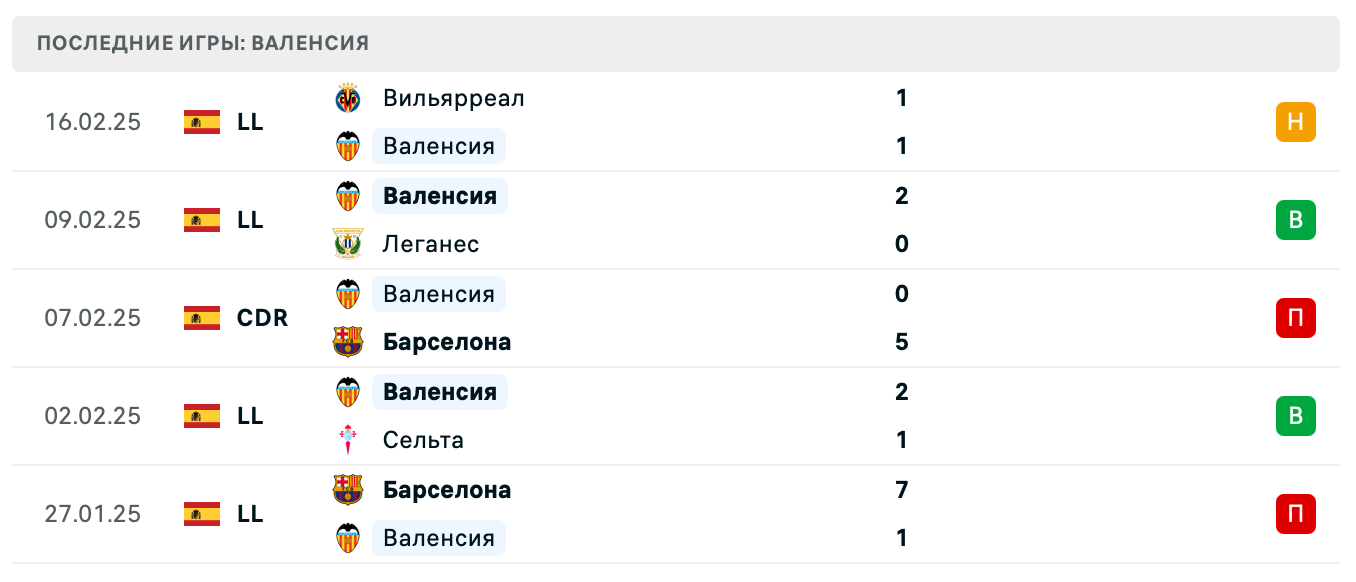Open the Вильярреал team link
The height and width of the screenshot is (582, 1356).
[453, 98]
